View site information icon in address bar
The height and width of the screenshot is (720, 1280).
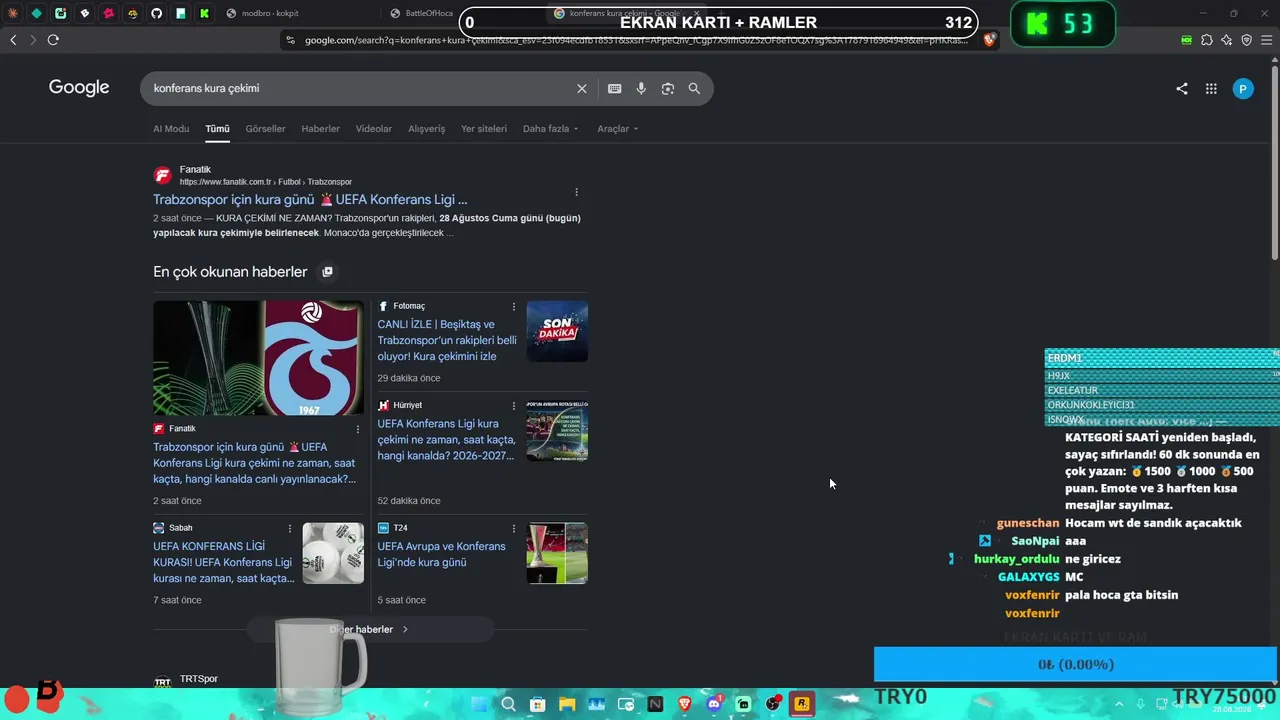[x=291, y=40]
